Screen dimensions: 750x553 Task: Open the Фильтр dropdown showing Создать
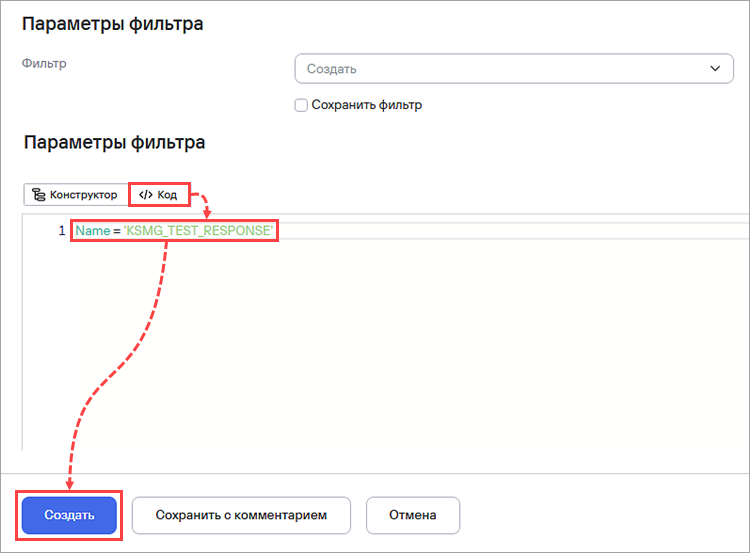tap(514, 69)
